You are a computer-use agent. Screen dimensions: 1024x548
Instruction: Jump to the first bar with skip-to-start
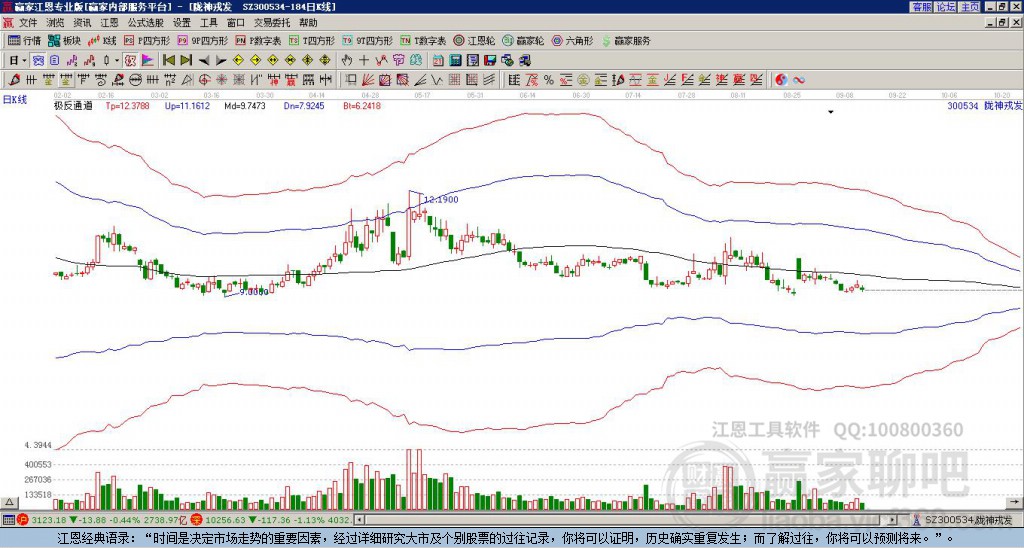tap(168, 61)
